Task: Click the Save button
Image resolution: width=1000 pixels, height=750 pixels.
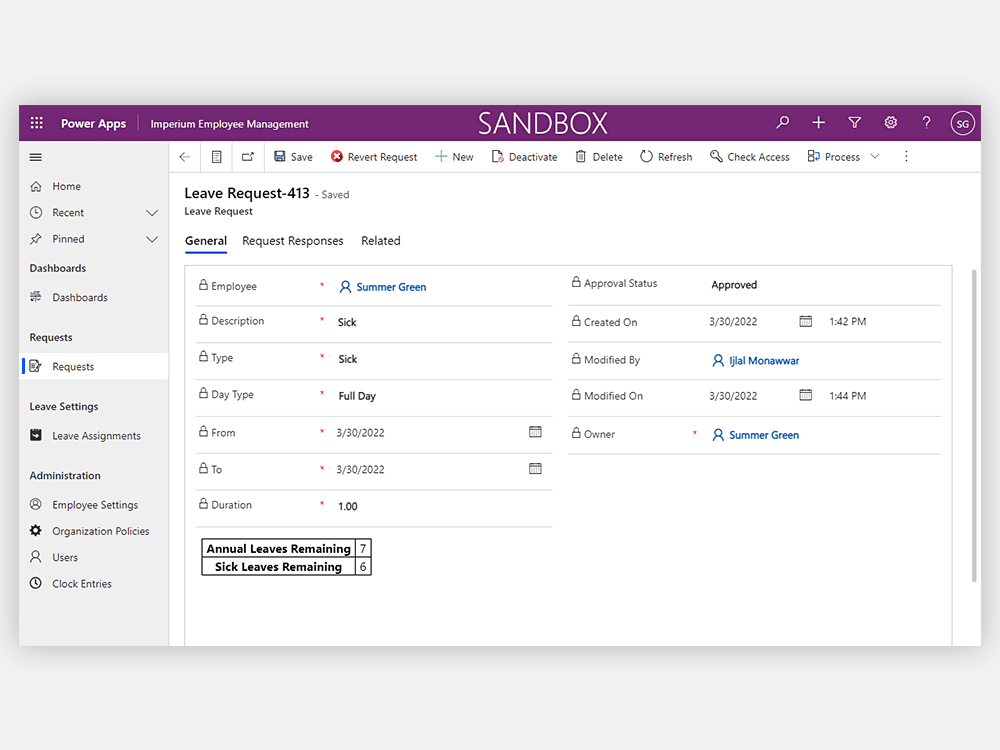Action: coord(293,157)
